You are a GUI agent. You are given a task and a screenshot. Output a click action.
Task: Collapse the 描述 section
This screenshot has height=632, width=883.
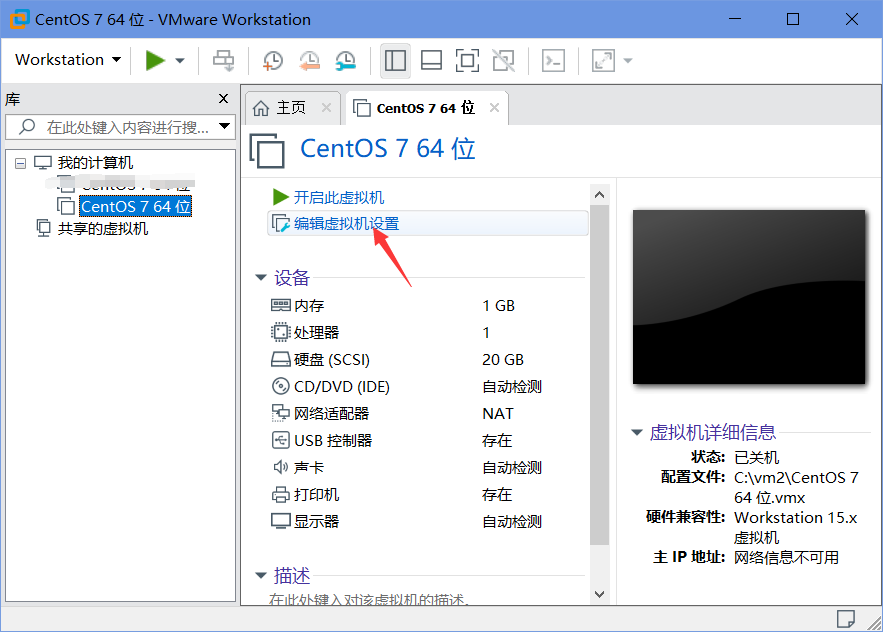(x=261, y=575)
